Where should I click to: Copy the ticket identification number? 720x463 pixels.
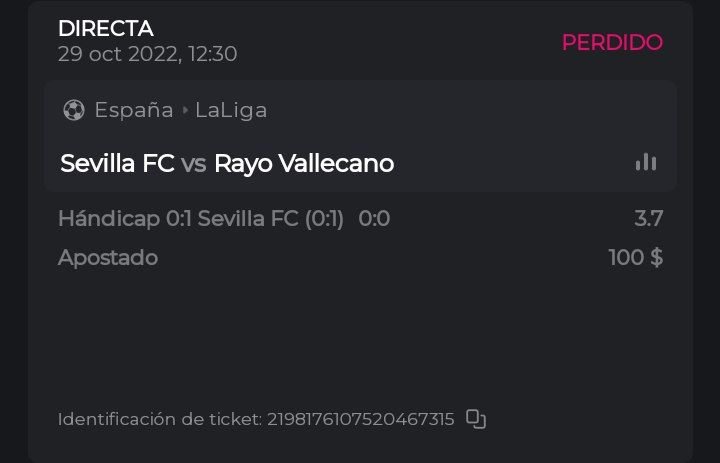tap(476, 419)
